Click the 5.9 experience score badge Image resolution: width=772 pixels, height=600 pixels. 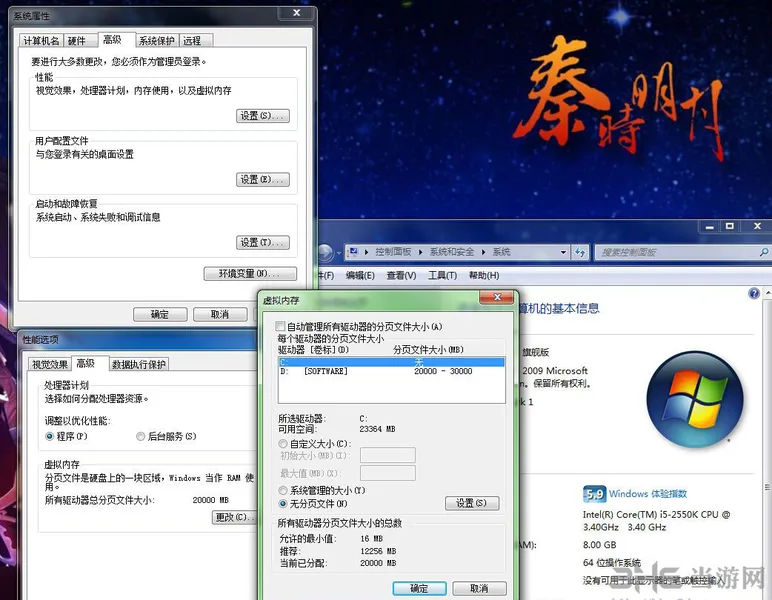point(594,494)
